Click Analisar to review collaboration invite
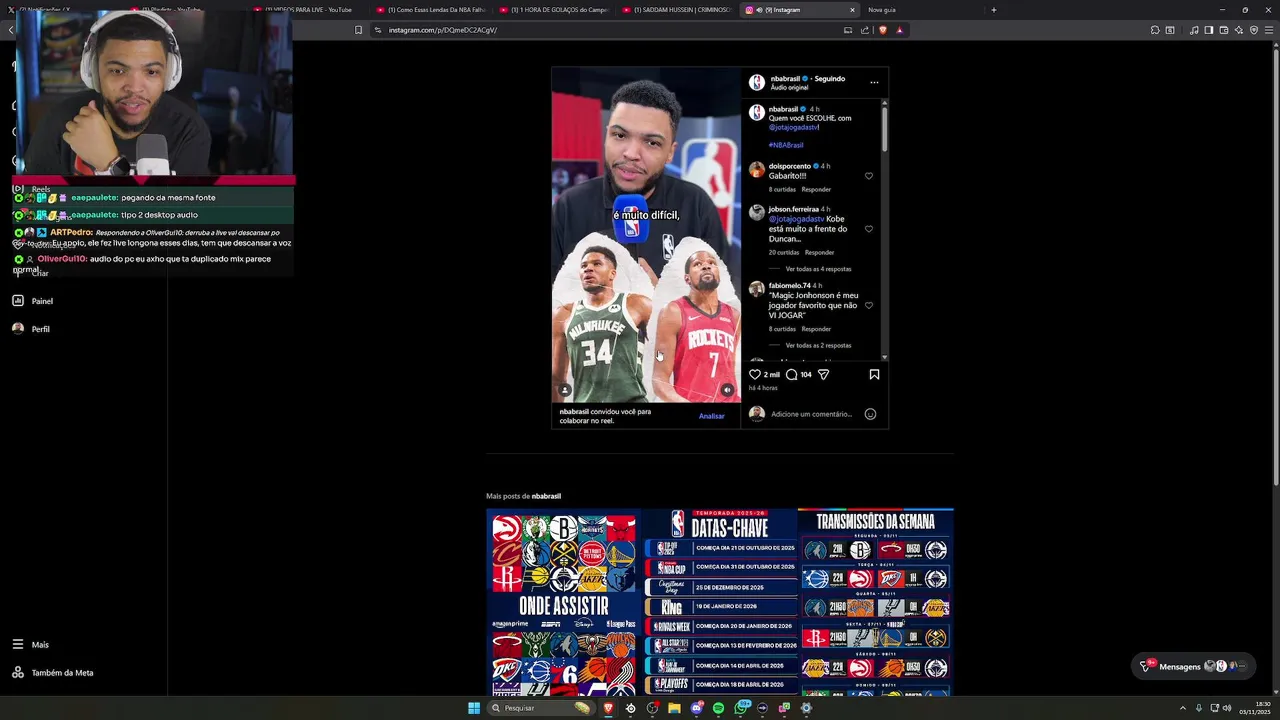The image size is (1280, 720). pyautogui.click(x=711, y=416)
